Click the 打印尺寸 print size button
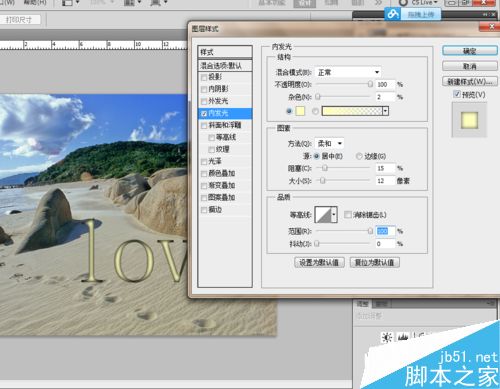 [20, 20]
